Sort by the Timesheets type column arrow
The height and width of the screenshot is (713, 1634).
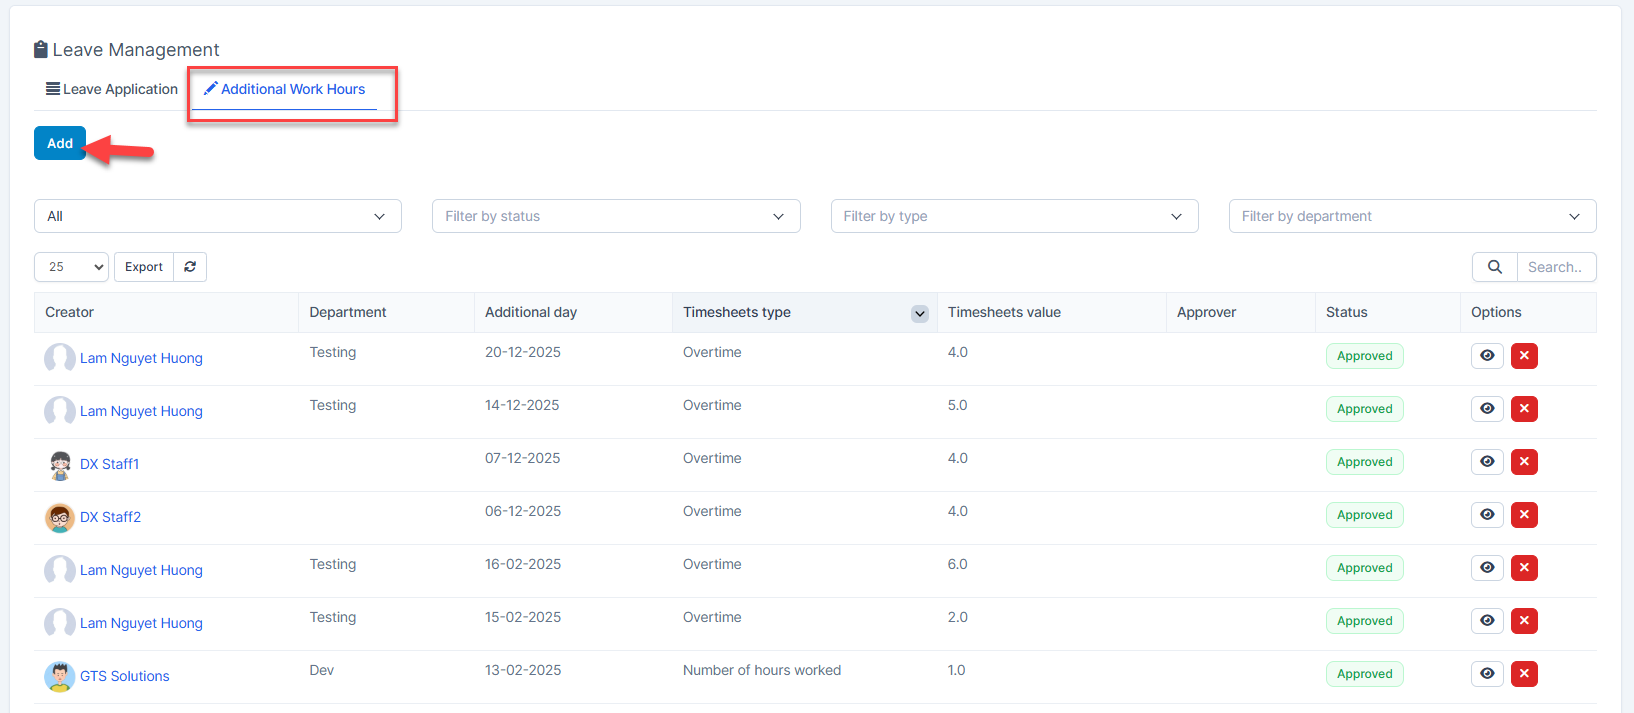tap(919, 314)
